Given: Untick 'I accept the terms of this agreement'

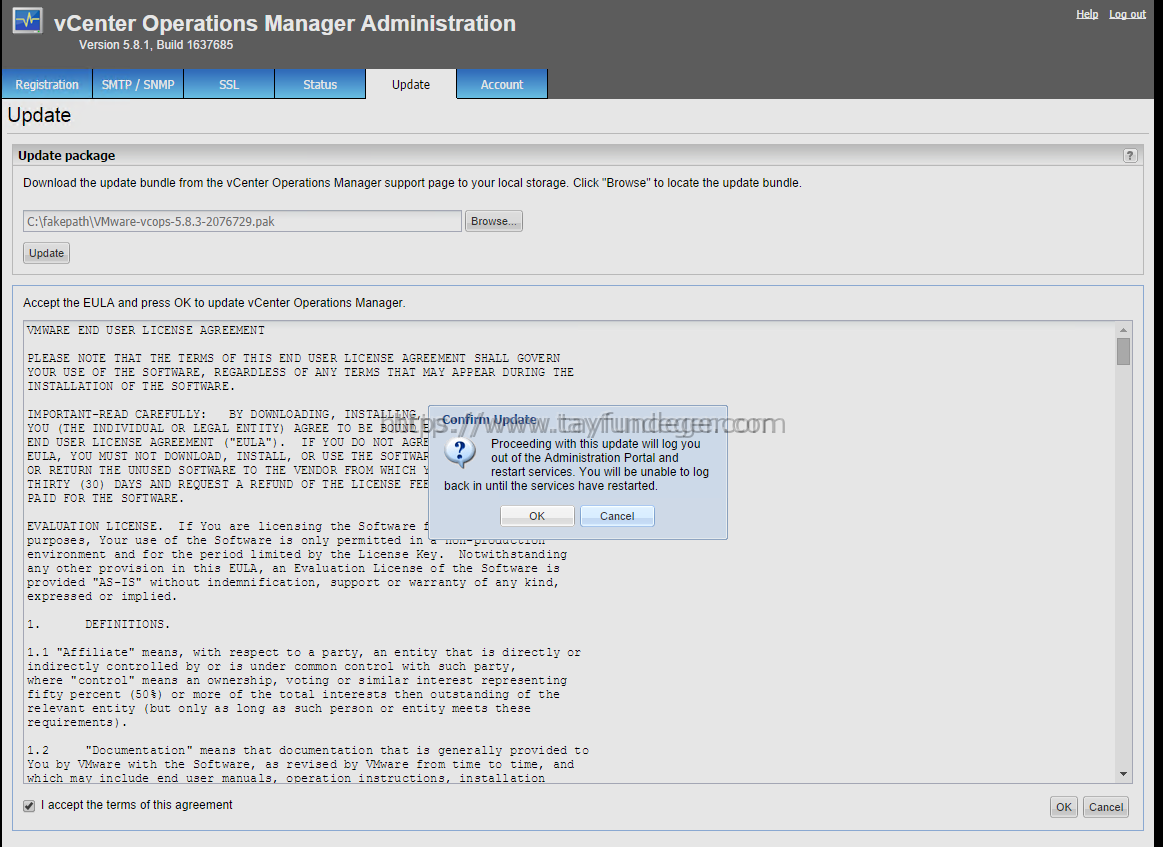Looking at the screenshot, I should (29, 805).
